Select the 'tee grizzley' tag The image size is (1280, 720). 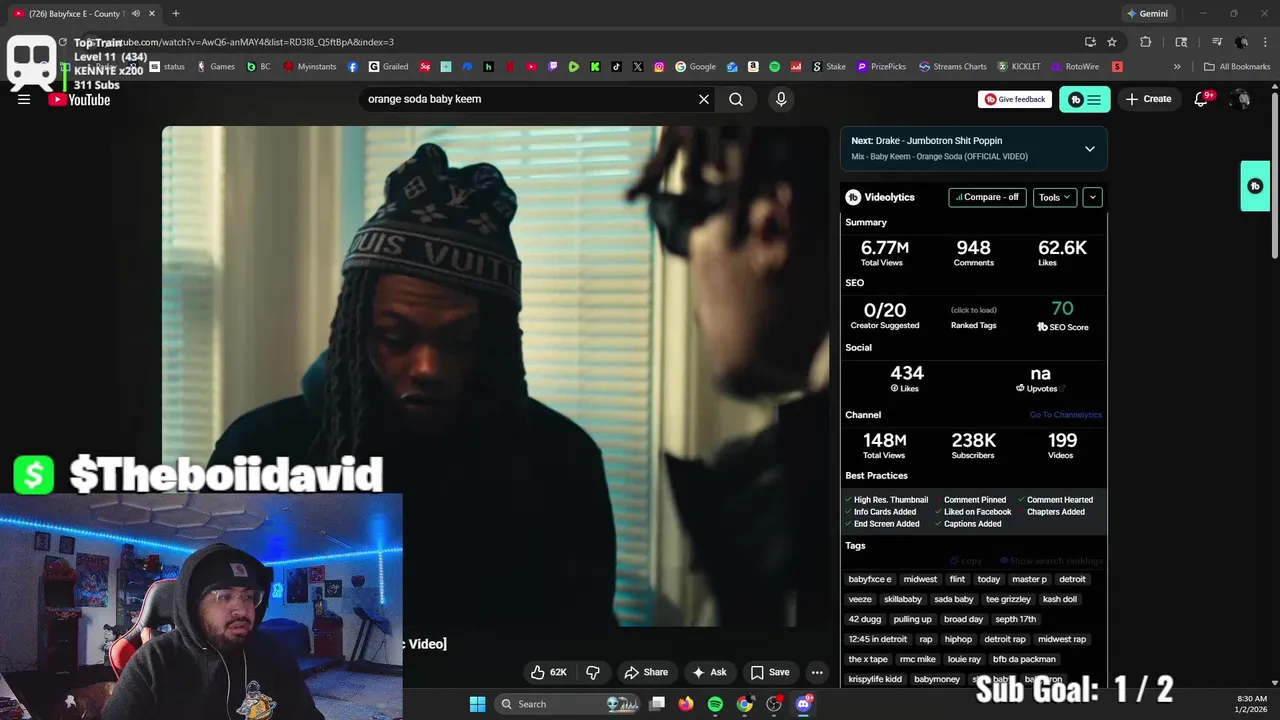[1008, 599]
